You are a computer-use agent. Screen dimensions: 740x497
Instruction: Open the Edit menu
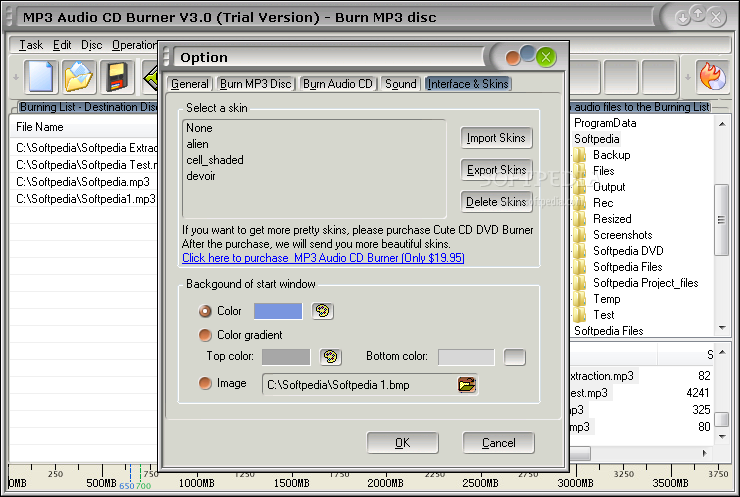point(62,45)
